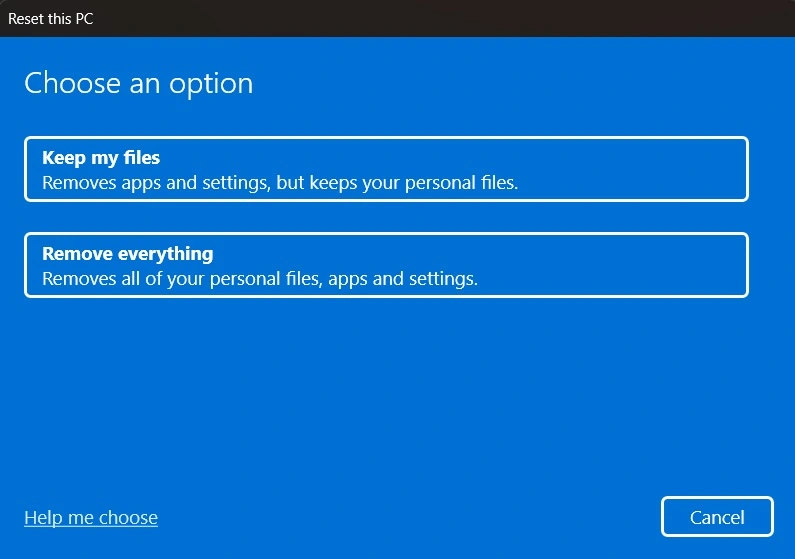Open the Help me choose link
This screenshot has height=559, width=795.
point(91,517)
